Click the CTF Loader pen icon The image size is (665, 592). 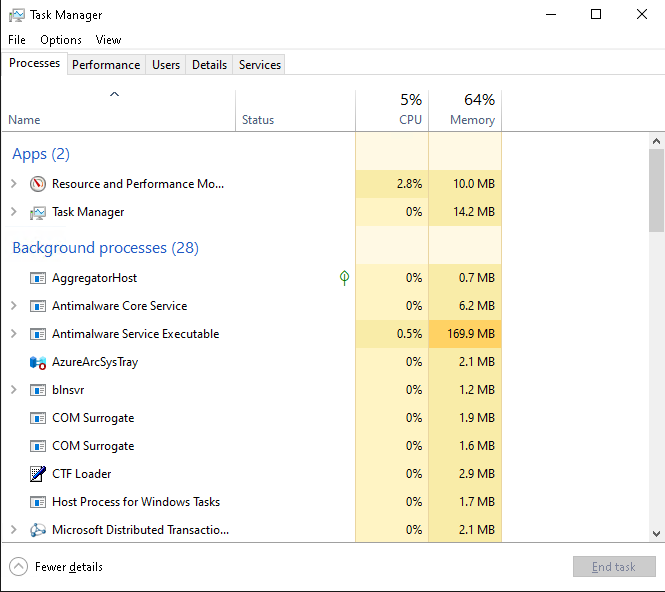pyautogui.click(x=38, y=474)
